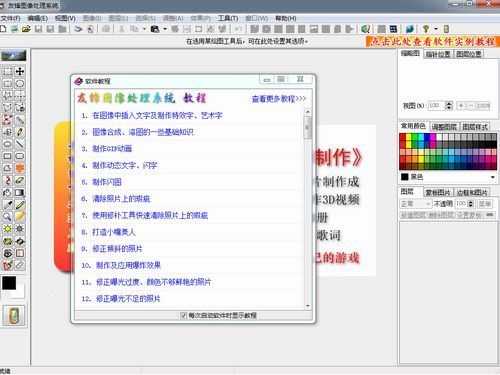Open the 文件(F) menu
The height and width of the screenshot is (375, 500).
click(10, 18)
